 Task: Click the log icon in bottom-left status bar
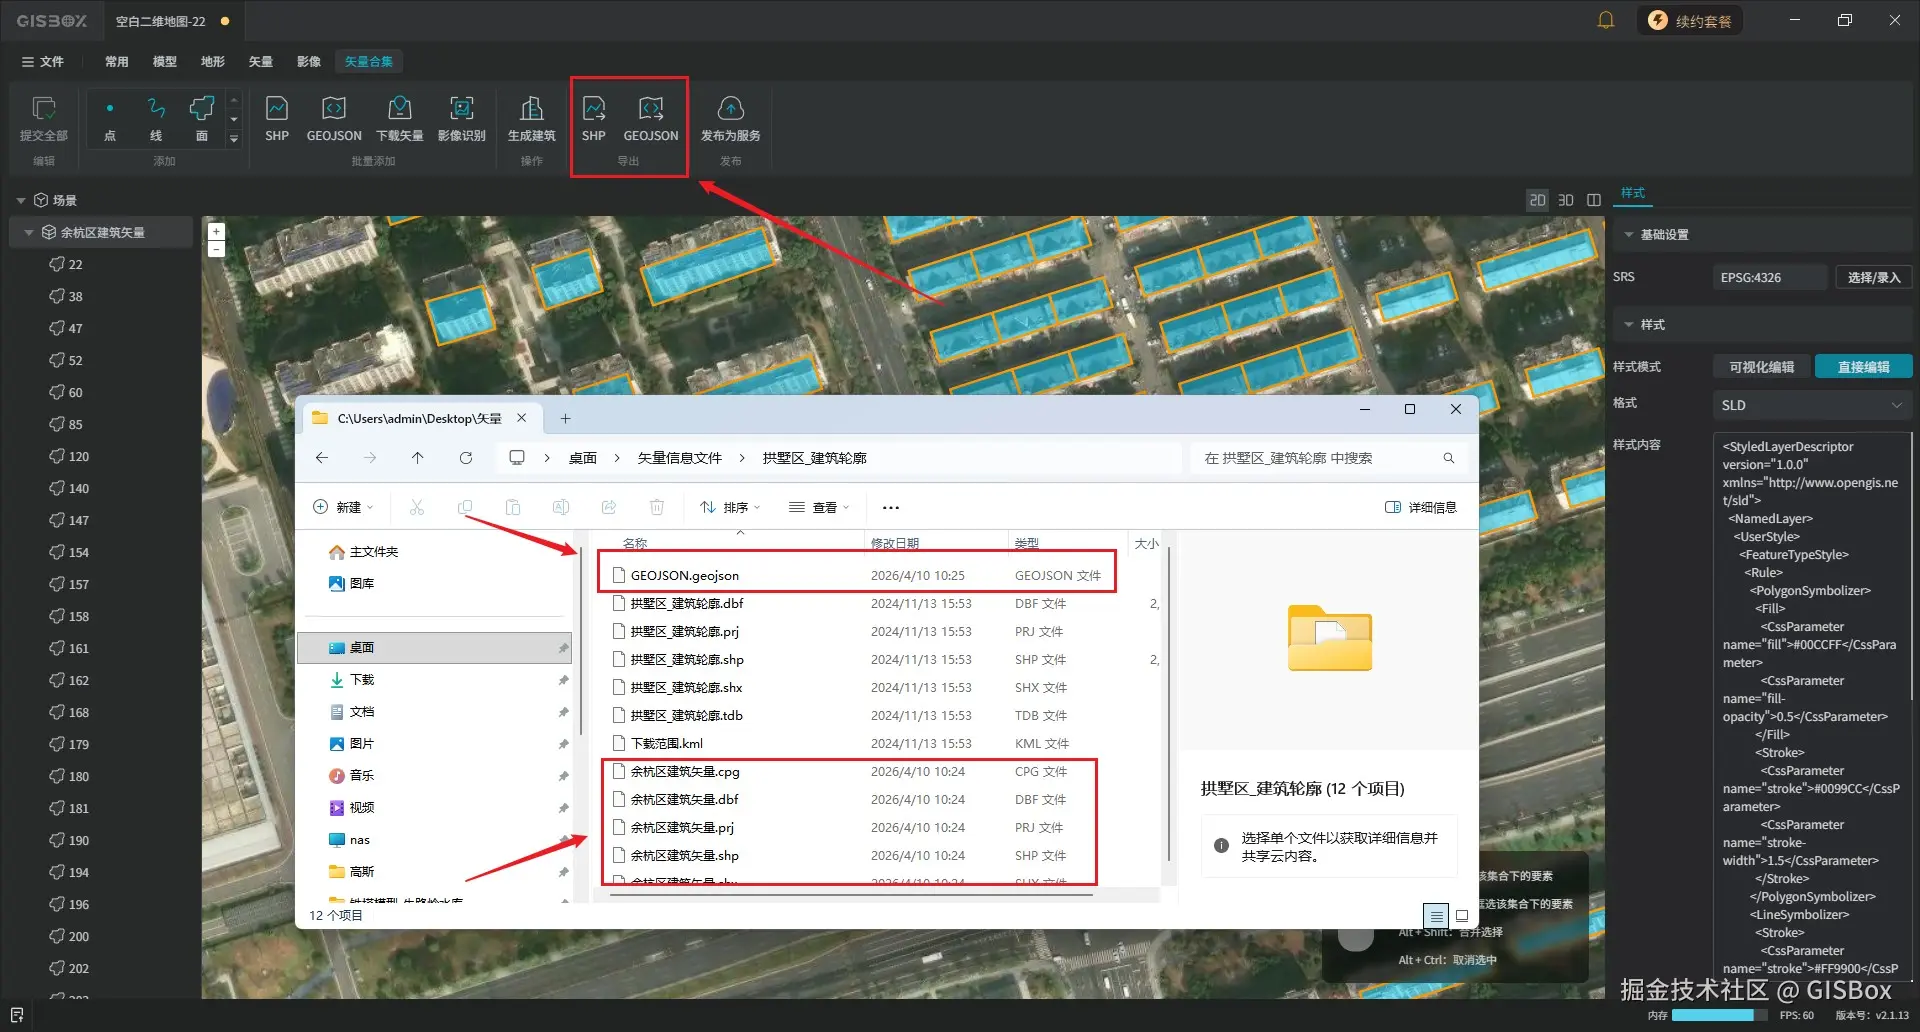(x=17, y=1015)
